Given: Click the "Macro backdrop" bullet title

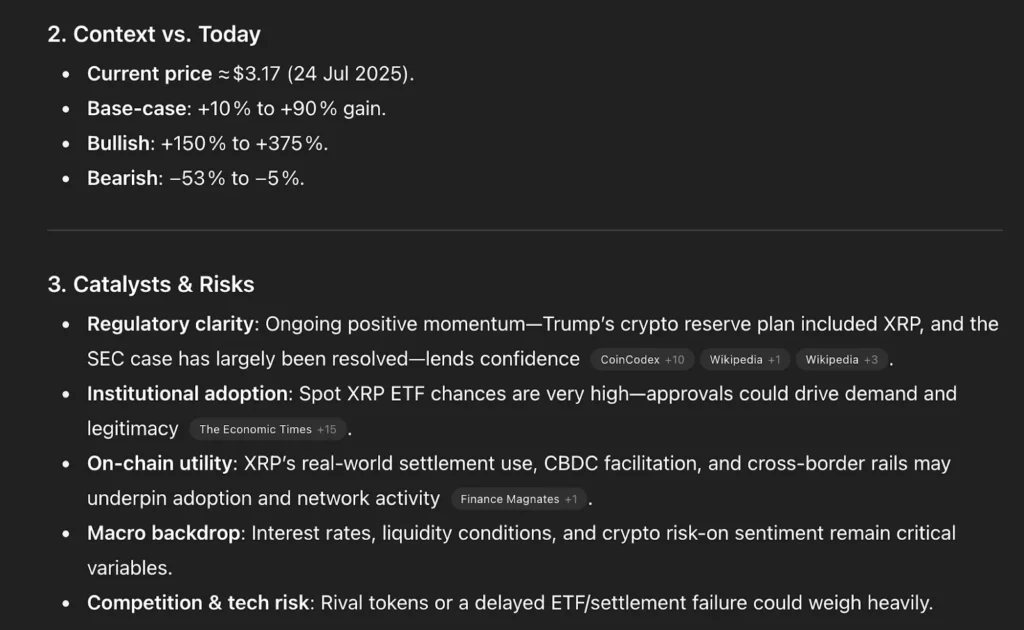Looking at the screenshot, I should coord(163,534).
